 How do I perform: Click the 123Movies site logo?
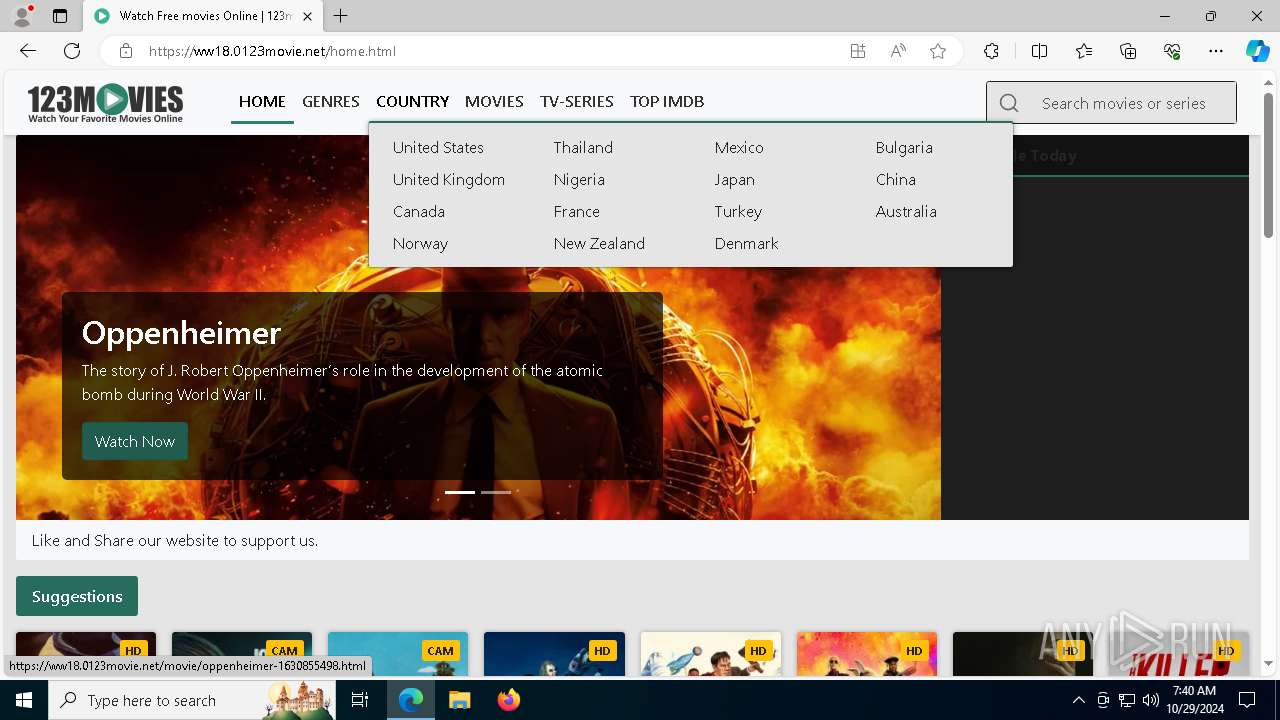coord(105,103)
